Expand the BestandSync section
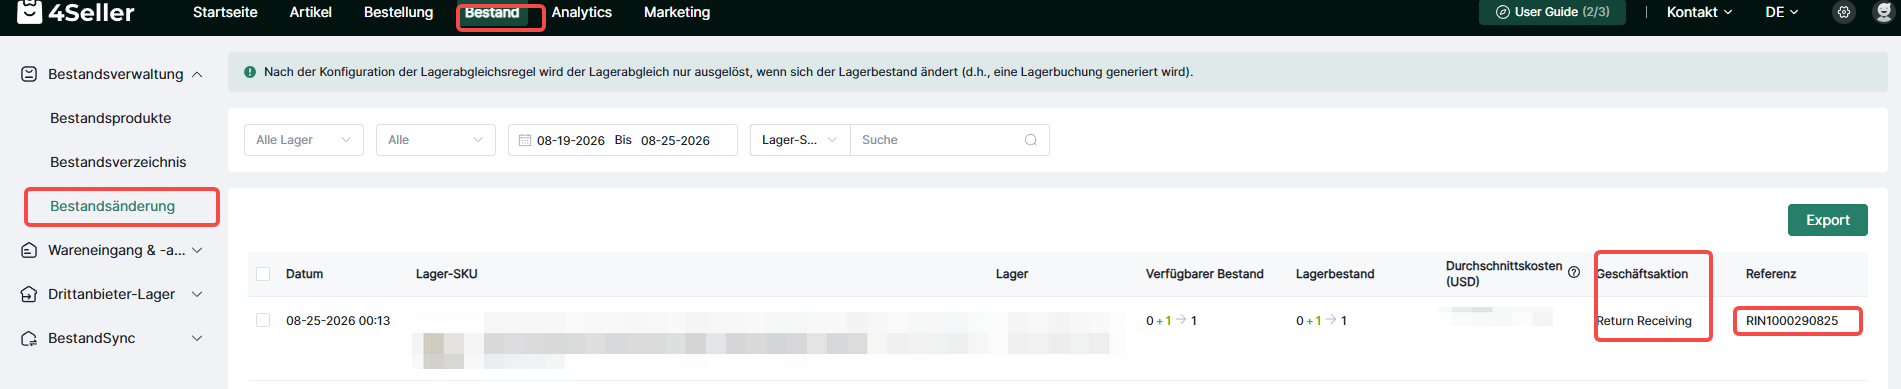The width and height of the screenshot is (1901, 389). point(197,338)
